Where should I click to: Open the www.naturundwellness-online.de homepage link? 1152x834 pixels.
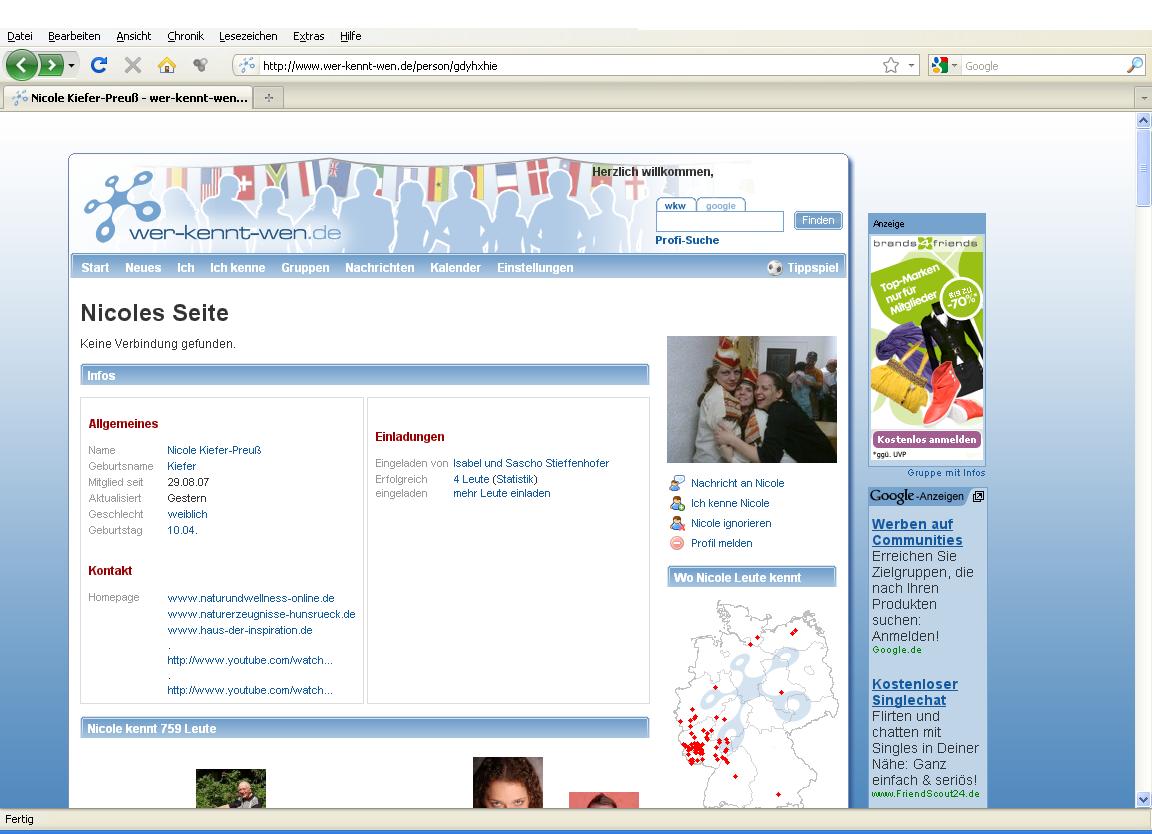tap(251, 598)
